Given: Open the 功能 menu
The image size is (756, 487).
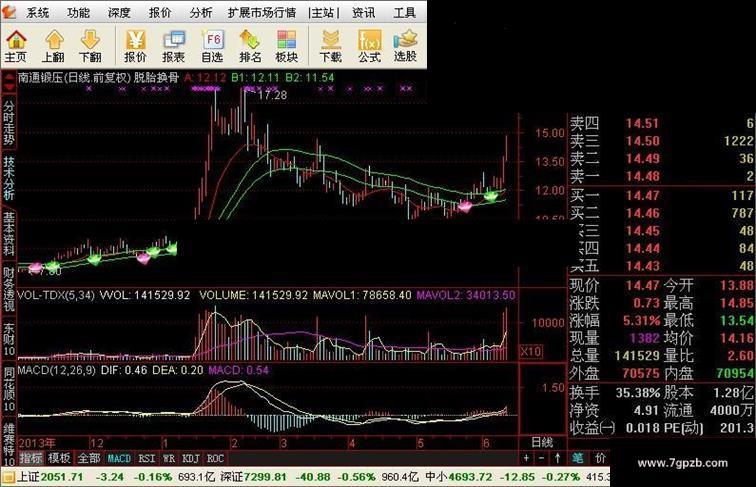Looking at the screenshot, I should pyautogui.click(x=78, y=13).
